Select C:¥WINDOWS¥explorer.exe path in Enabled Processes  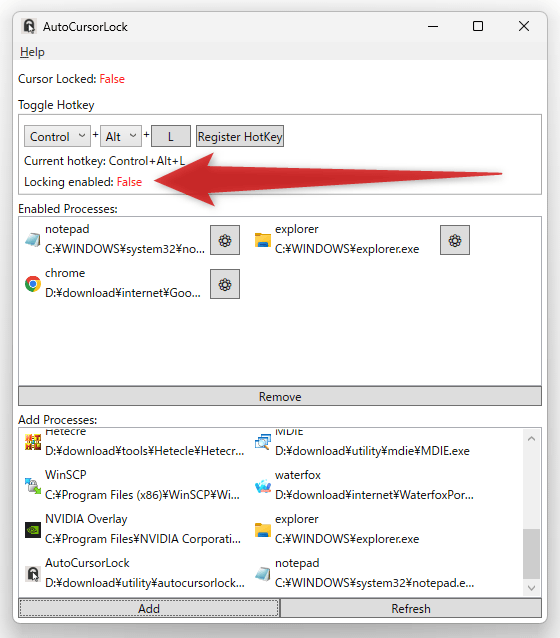tap(347, 249)
